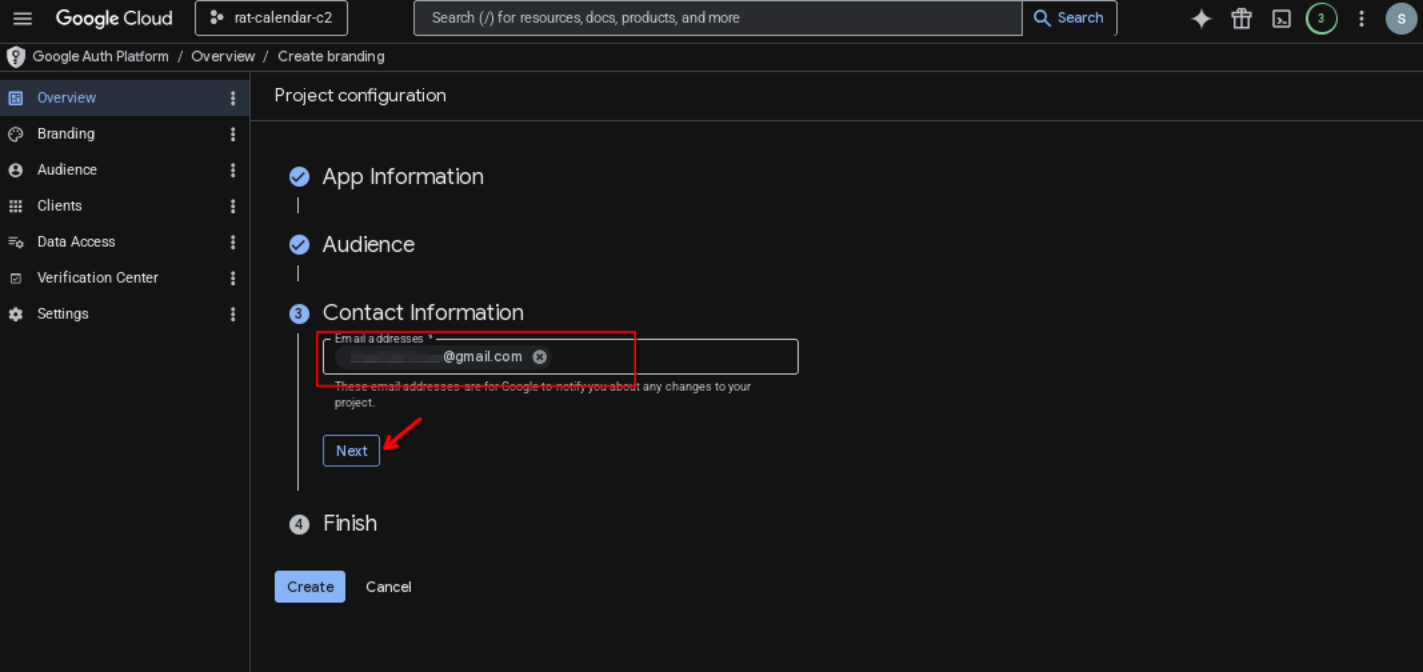
Task: Click the Audience person icon
Action: click(15, 170)
